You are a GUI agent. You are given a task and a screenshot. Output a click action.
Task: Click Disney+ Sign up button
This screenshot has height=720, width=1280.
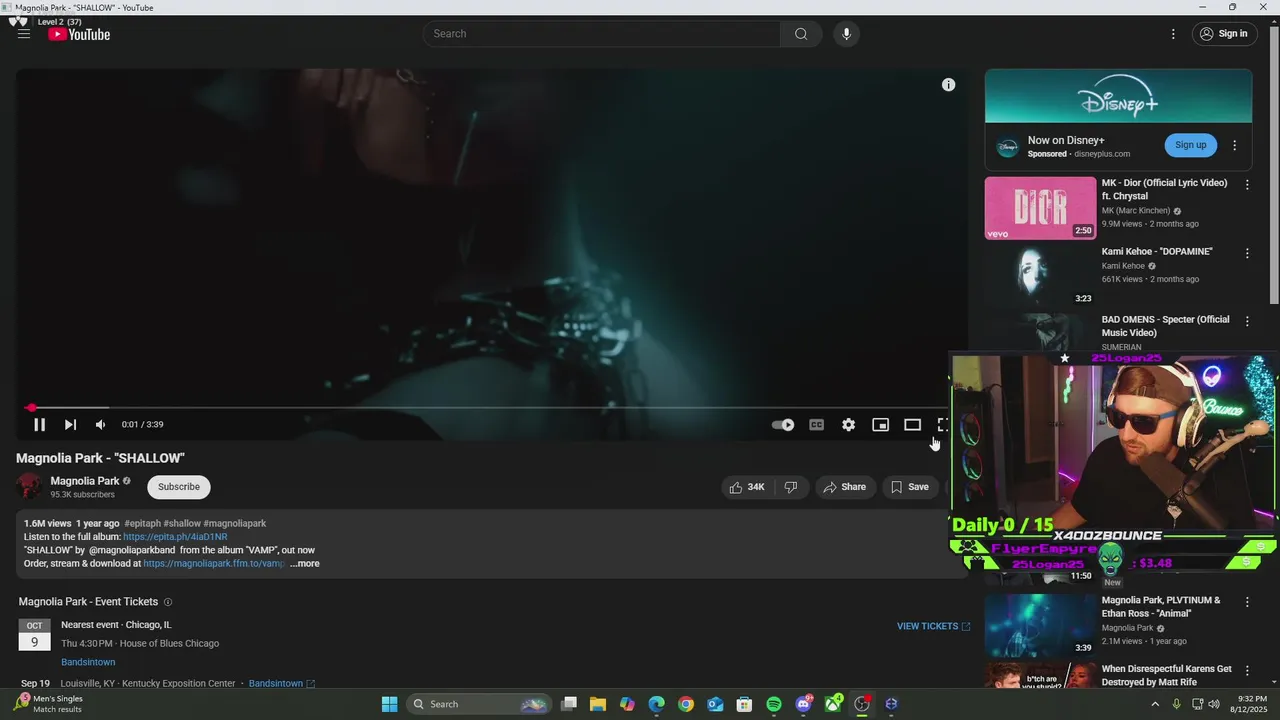point(1190,145)
